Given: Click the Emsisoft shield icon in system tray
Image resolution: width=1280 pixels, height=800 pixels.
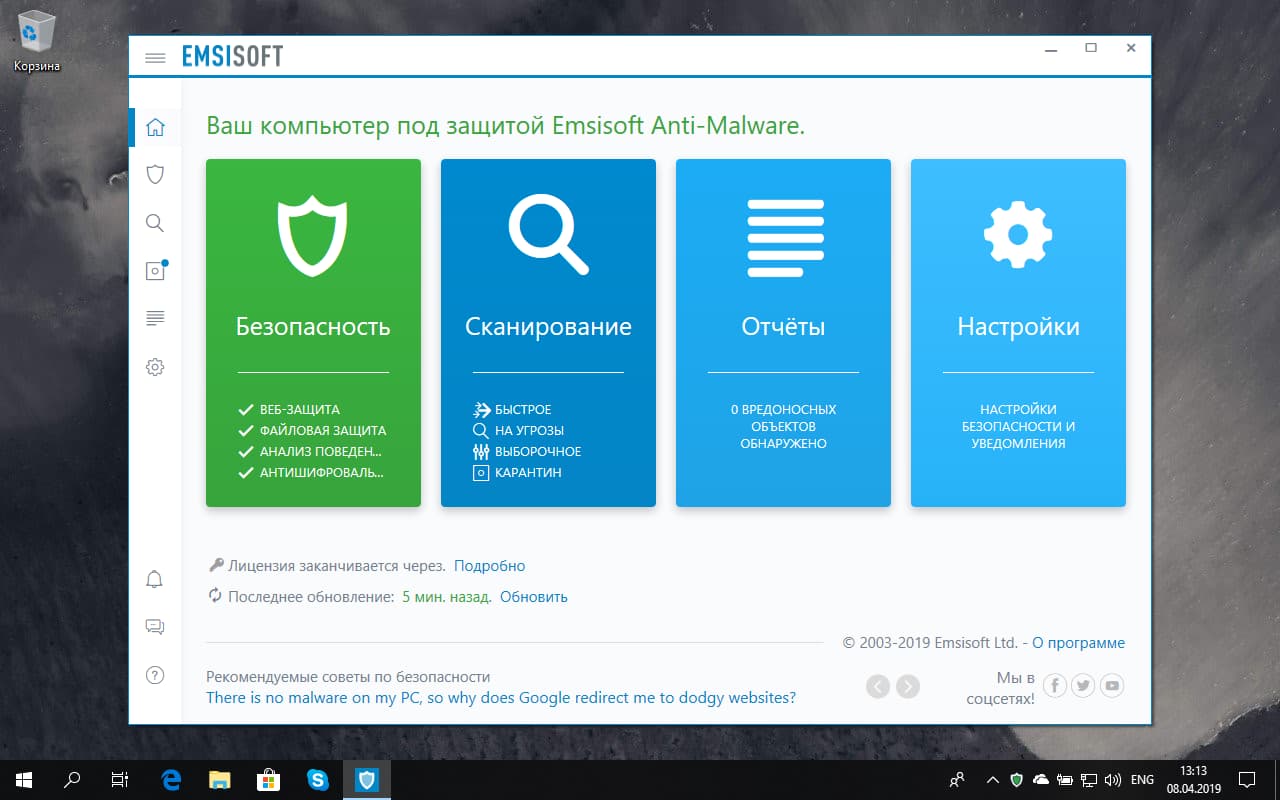Looking at the screenshot, I should 1018,780.
